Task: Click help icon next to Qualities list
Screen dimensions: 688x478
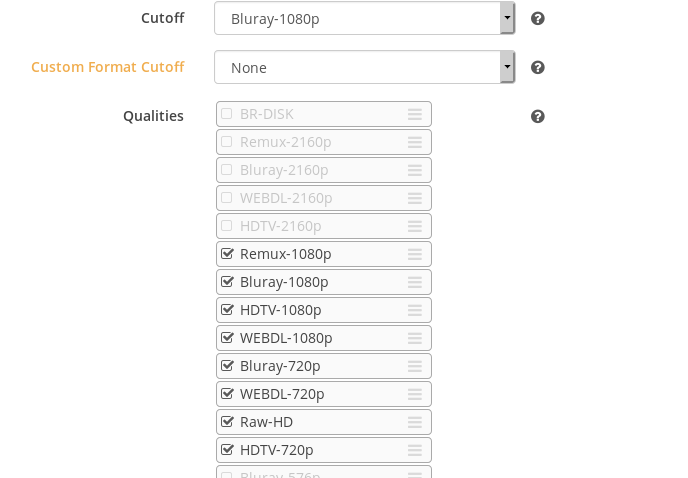Action: (538, 116)
